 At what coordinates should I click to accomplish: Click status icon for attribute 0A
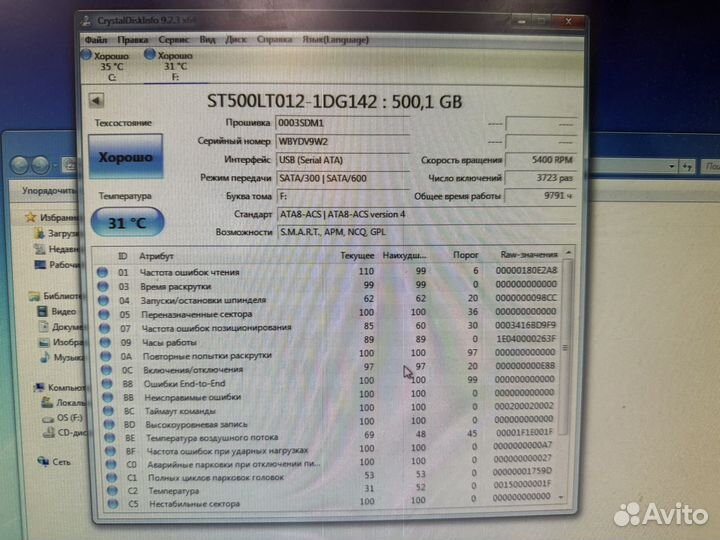pyautogui.click(x=106, y=356)
